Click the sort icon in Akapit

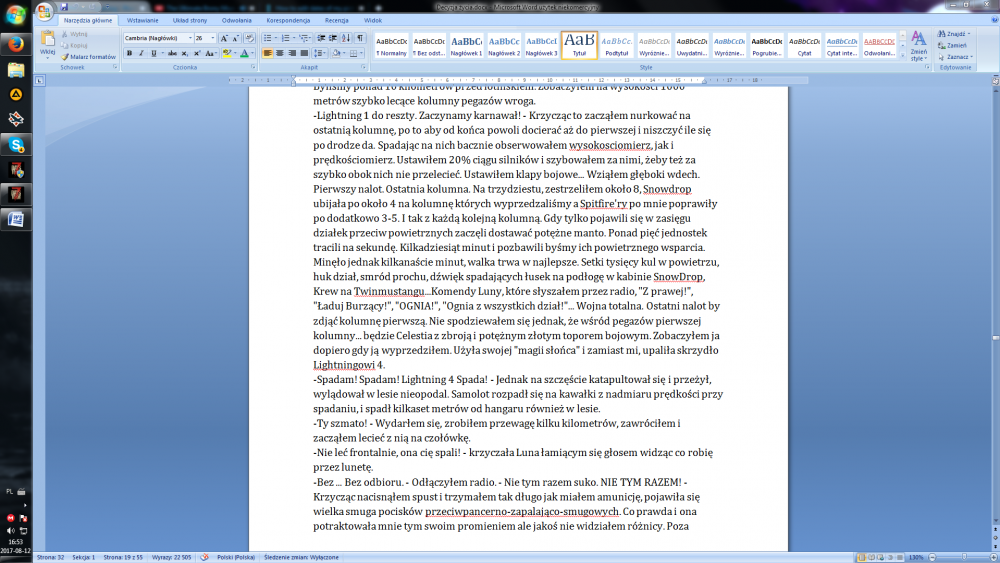(x=346, y=38)
